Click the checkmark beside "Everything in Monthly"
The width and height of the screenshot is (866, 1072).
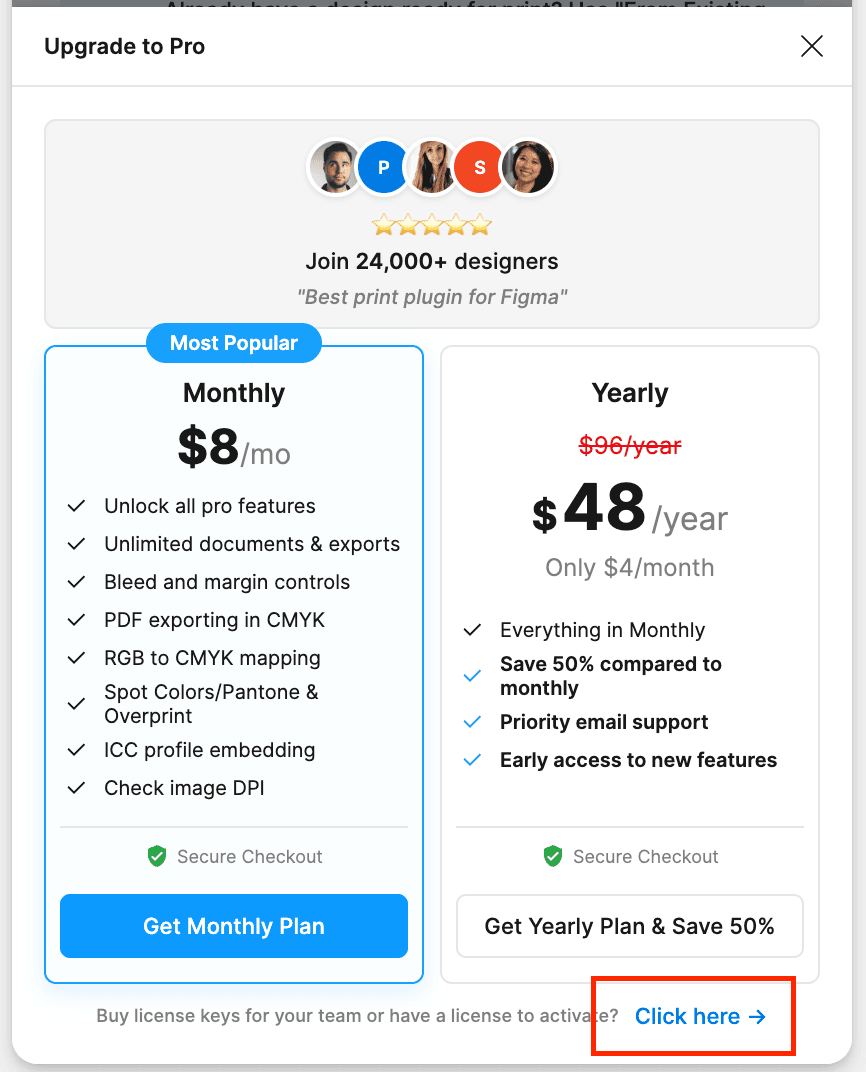(471, 630)
